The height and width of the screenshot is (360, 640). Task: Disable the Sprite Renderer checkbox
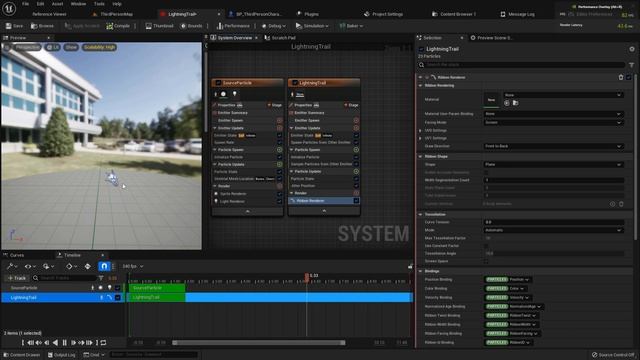click(x=280, y=194)
